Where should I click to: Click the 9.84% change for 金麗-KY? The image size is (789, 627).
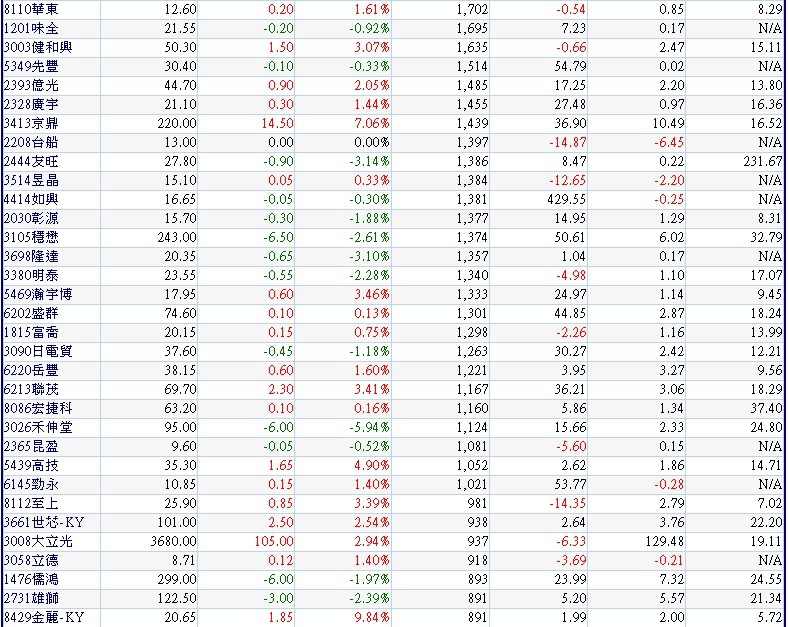[372, 617]
